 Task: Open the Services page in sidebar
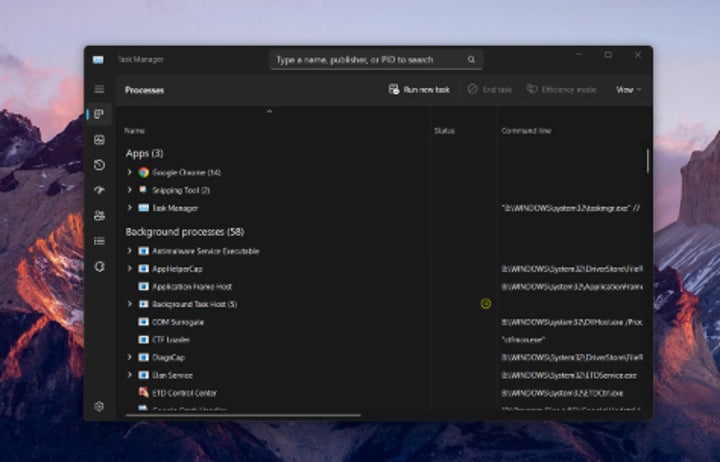click(99, 266)
